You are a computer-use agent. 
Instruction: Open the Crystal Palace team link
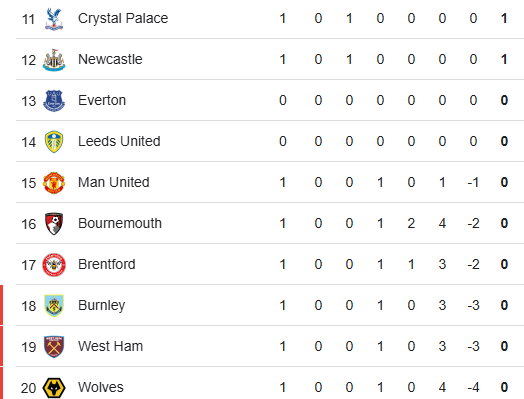click(123, 18)
